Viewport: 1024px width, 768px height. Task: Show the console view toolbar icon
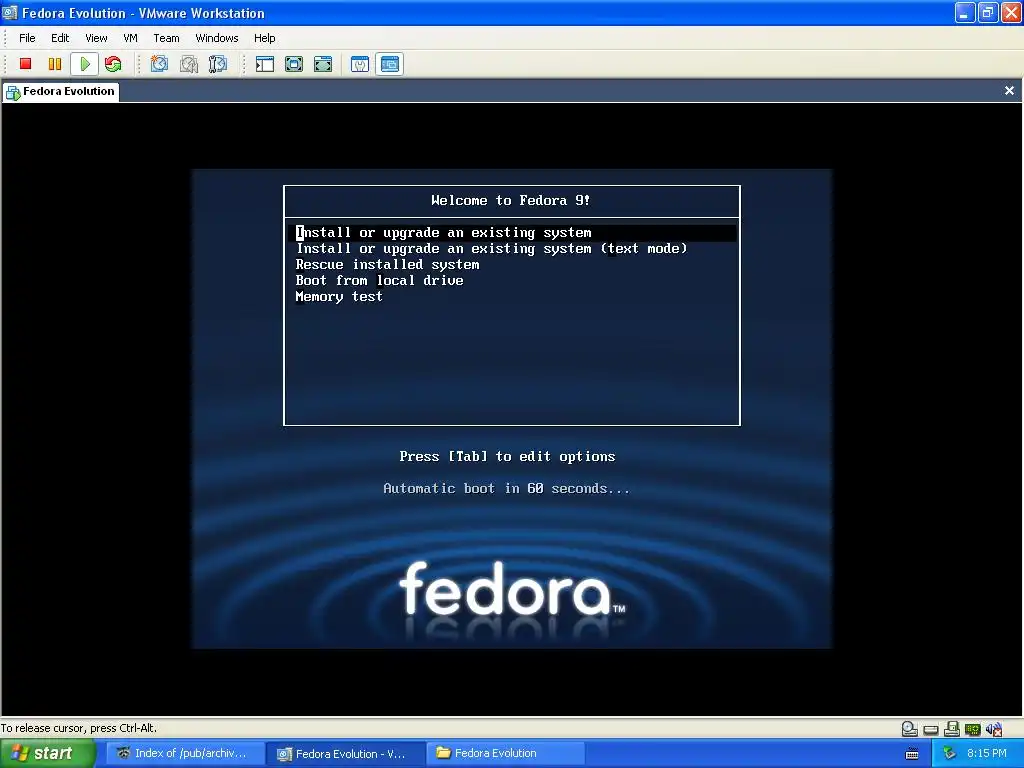coord(389,64)
